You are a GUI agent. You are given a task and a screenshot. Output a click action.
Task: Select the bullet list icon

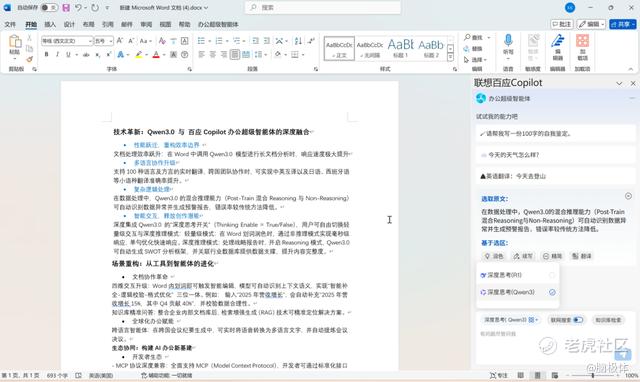[201, 41]
